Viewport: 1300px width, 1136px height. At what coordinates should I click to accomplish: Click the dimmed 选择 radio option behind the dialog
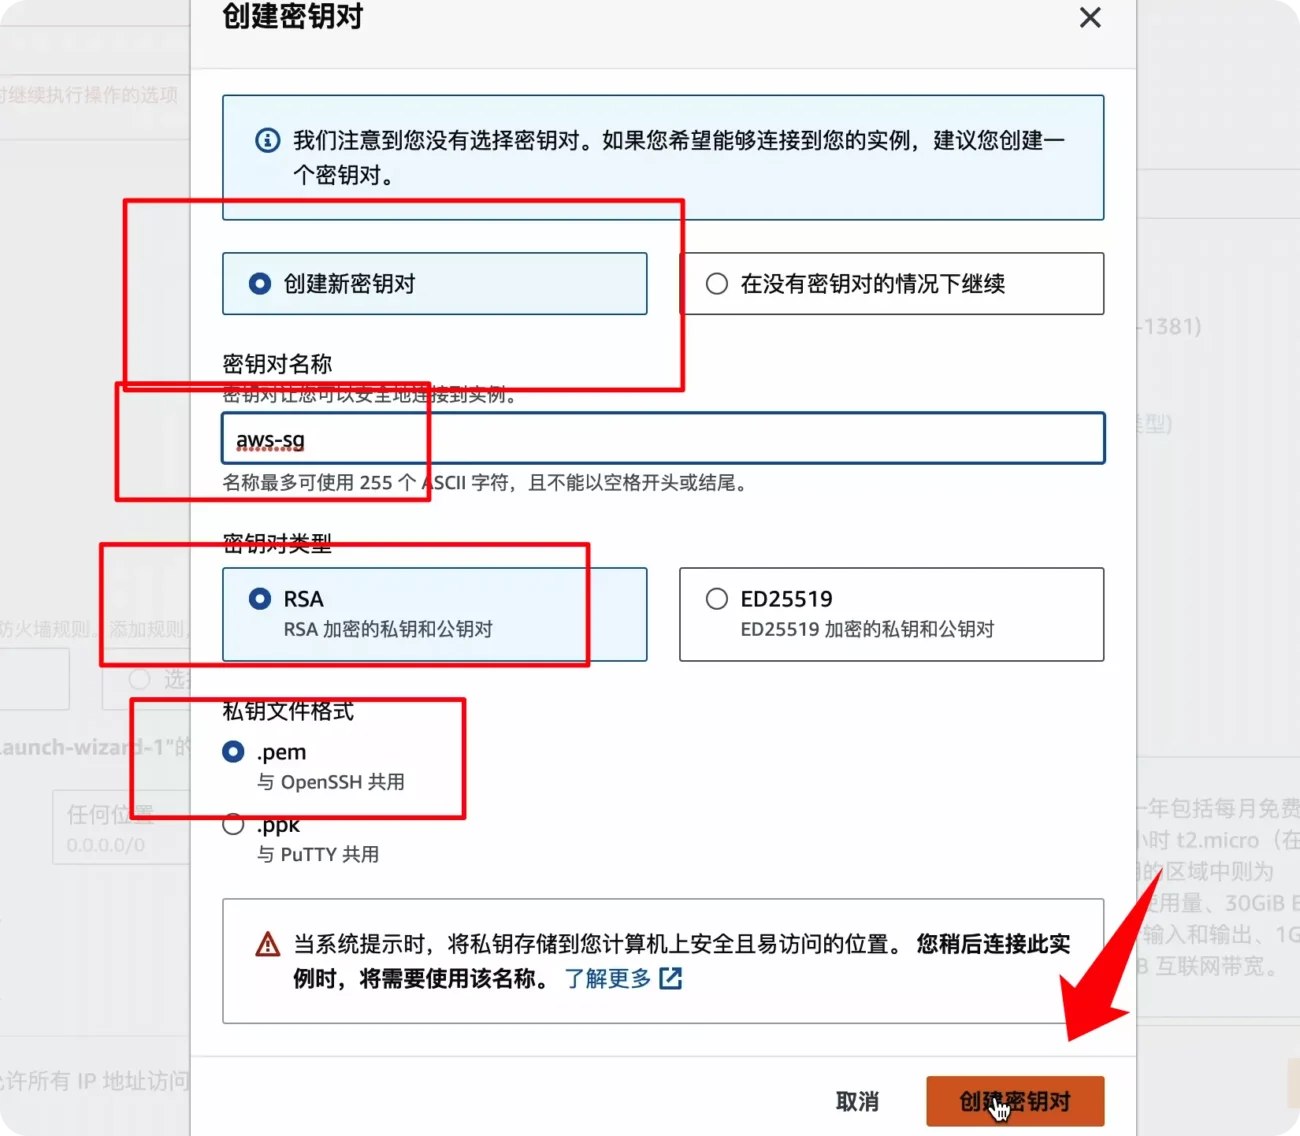139,679
